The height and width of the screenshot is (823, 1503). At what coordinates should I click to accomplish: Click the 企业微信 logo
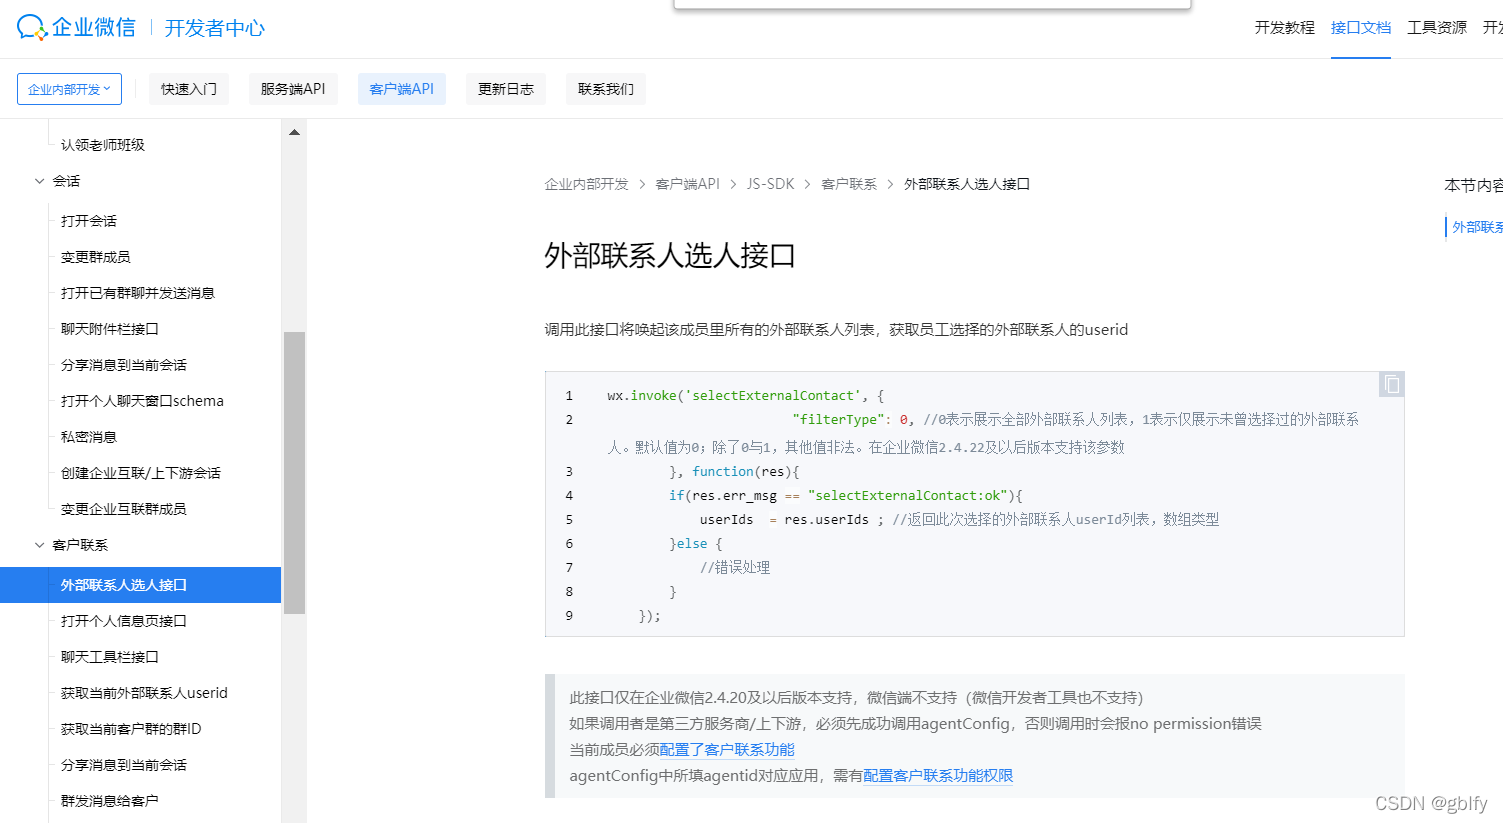tap(76, 26)
